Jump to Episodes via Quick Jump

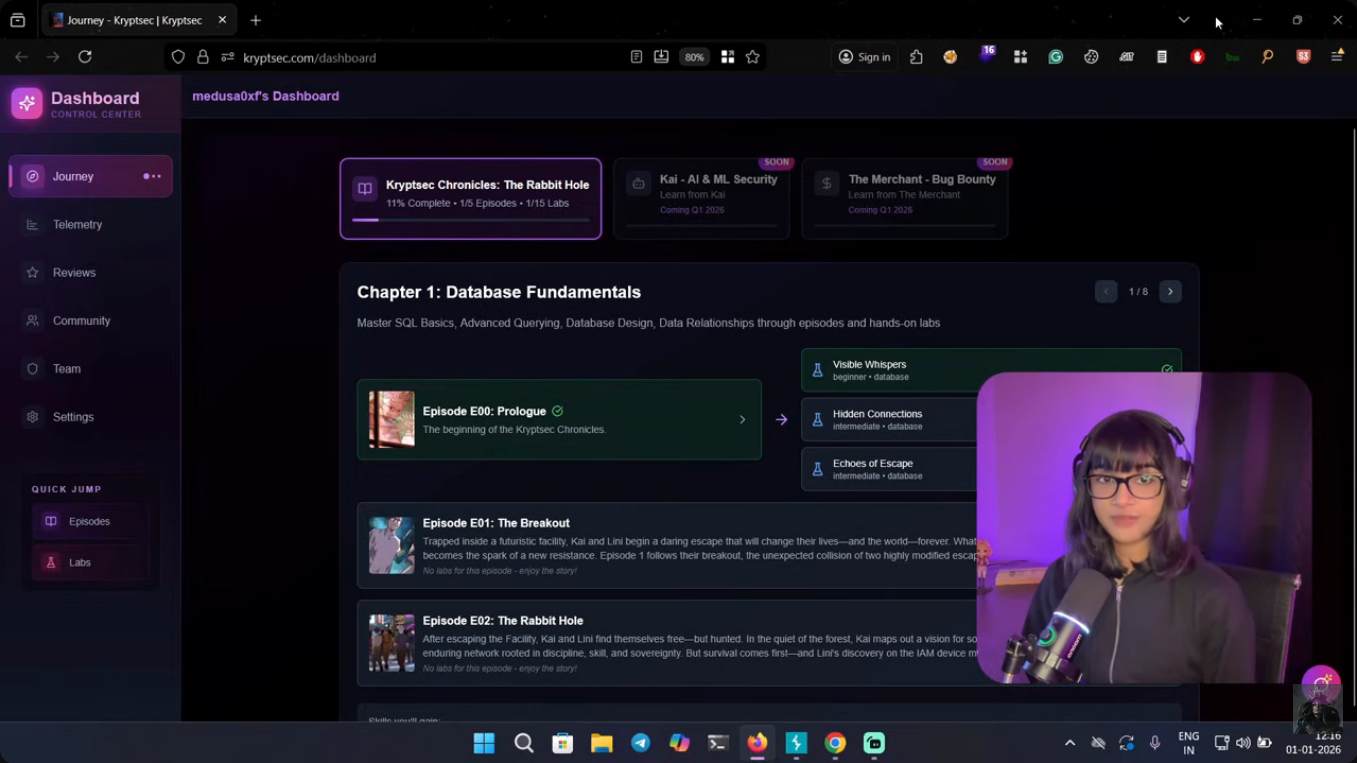tap(88, 521)
